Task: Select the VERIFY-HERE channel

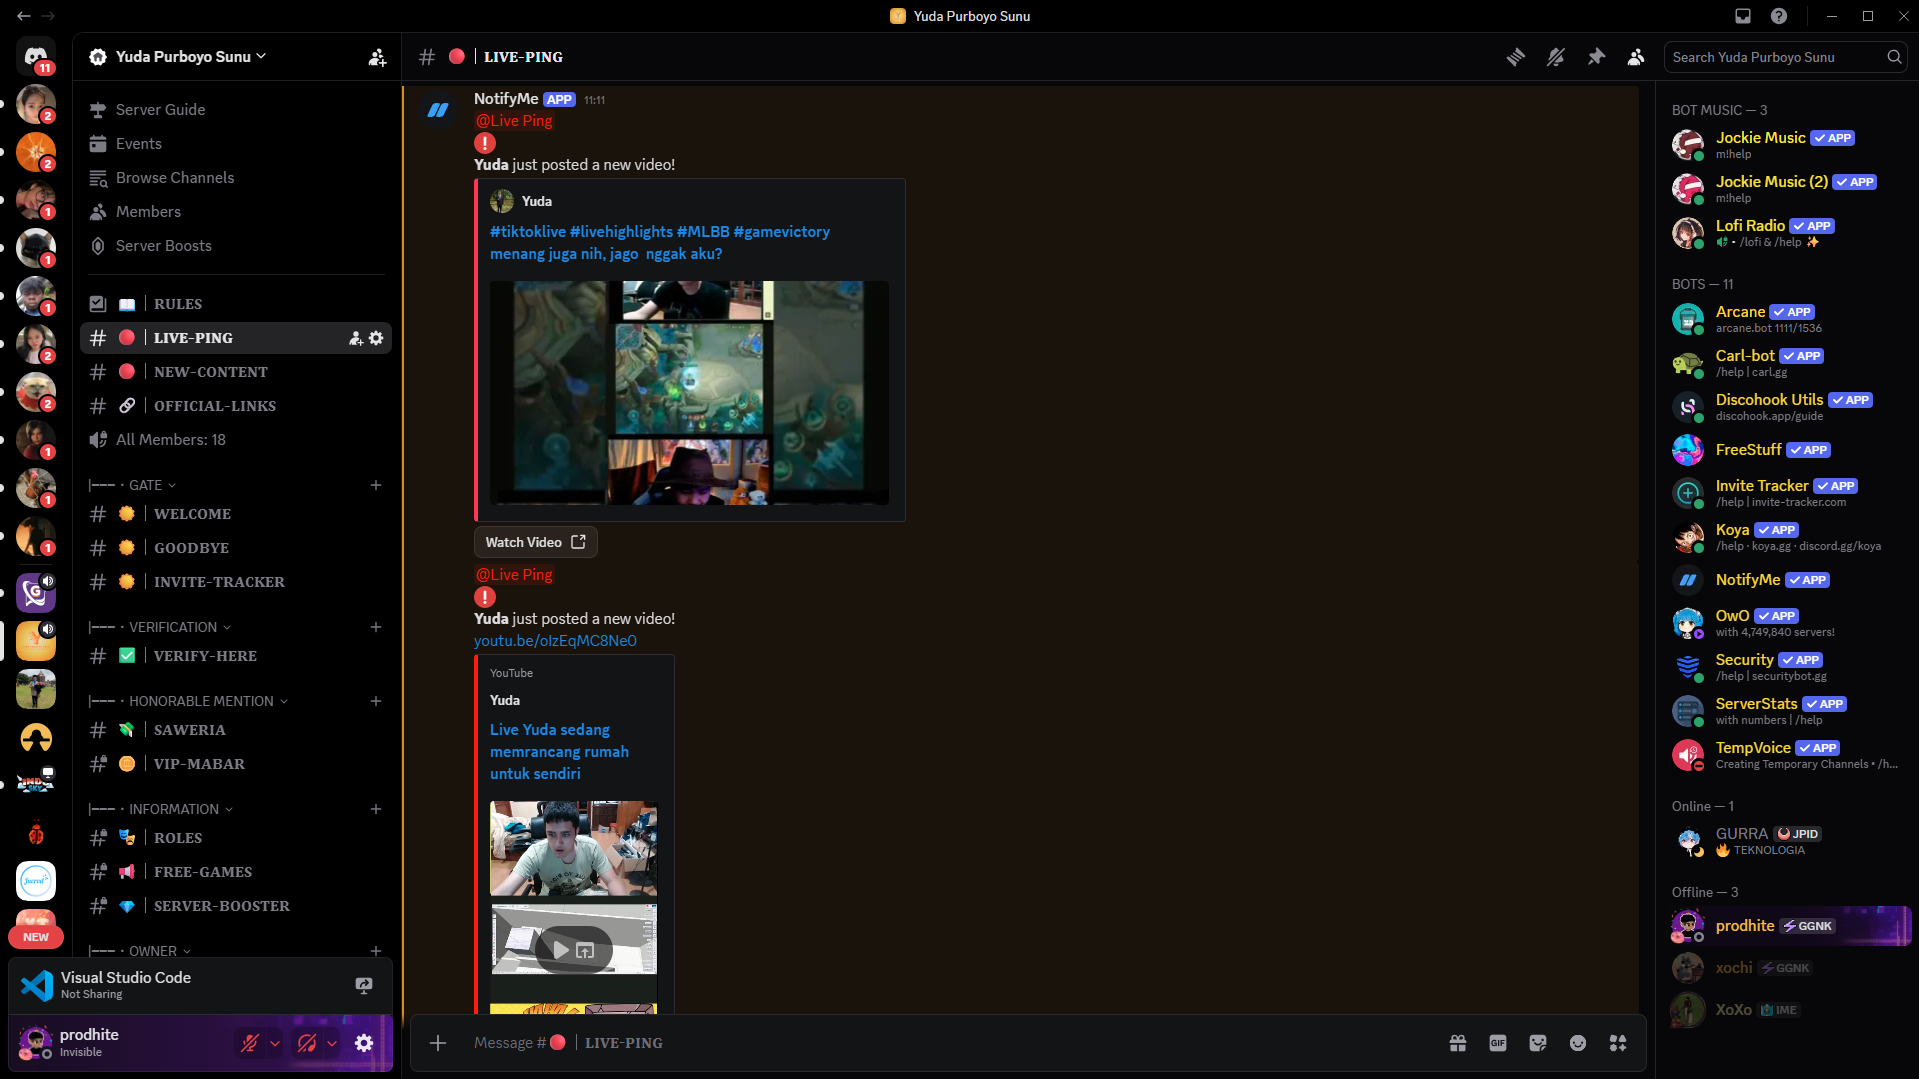Action: (236, 655)
